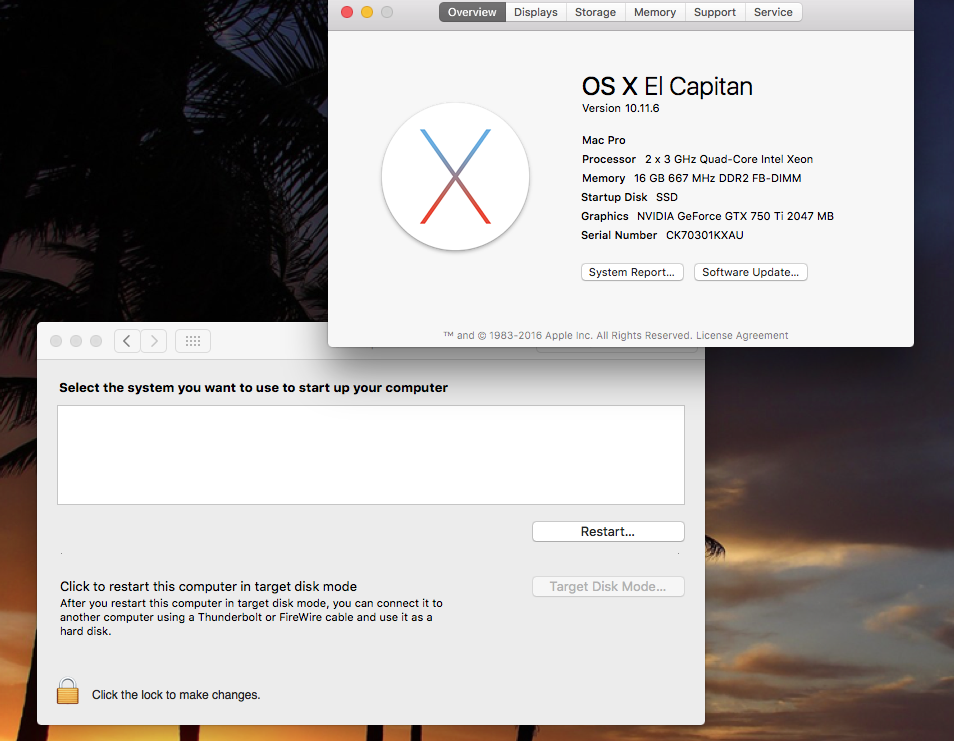The height and width of the screenshot is (741, 954).
Task: Click the 'Mac Pro' model name
Action: tap(604, 140)
